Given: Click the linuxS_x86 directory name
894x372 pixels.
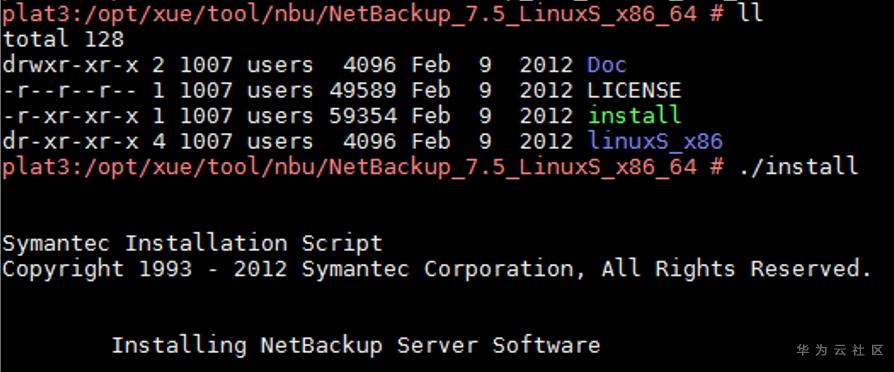Looking at the screenshot, I should pyautogui.click(x=655, y=141).
